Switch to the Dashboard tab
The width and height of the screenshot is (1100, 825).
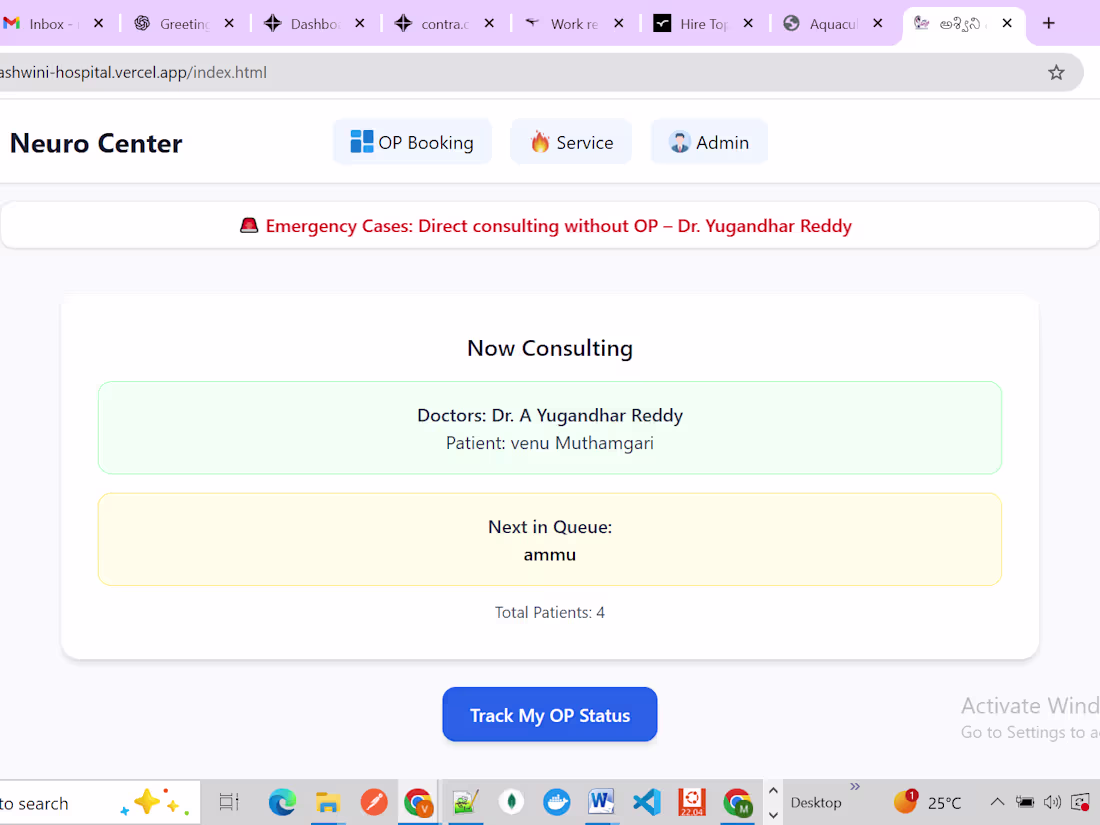(x=302, y=24)
